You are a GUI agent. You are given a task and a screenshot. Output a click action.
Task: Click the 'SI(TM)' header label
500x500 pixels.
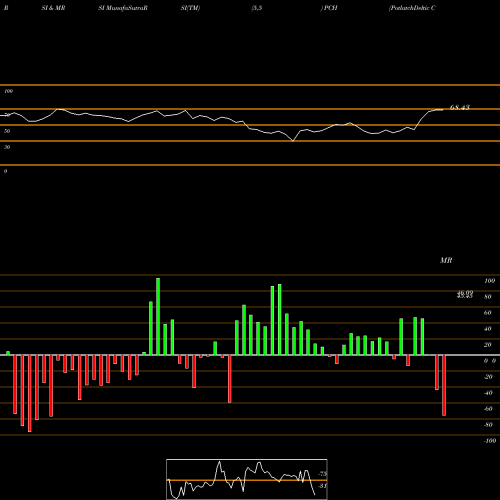190,8
